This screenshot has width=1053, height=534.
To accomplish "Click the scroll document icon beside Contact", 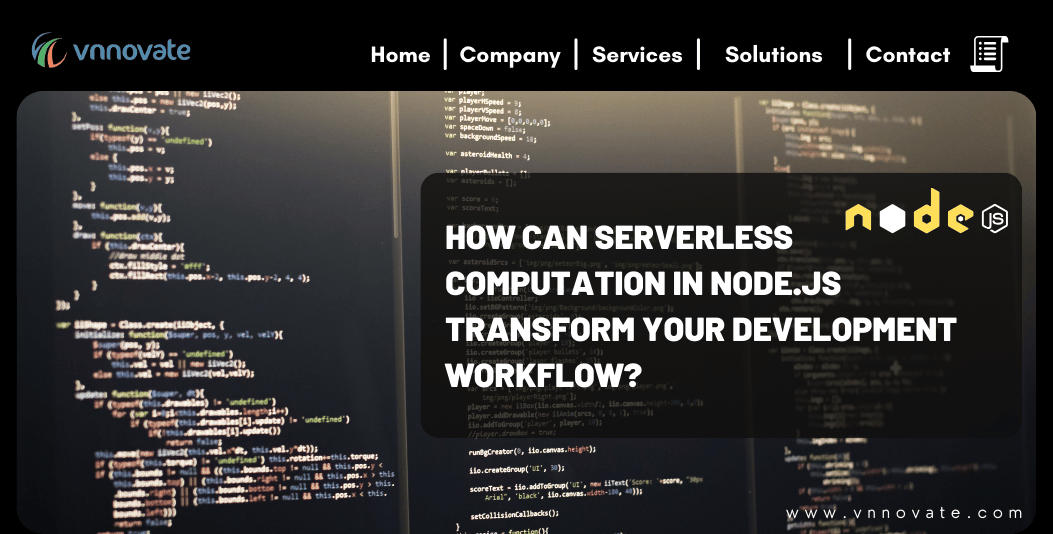I will [988, 54].
